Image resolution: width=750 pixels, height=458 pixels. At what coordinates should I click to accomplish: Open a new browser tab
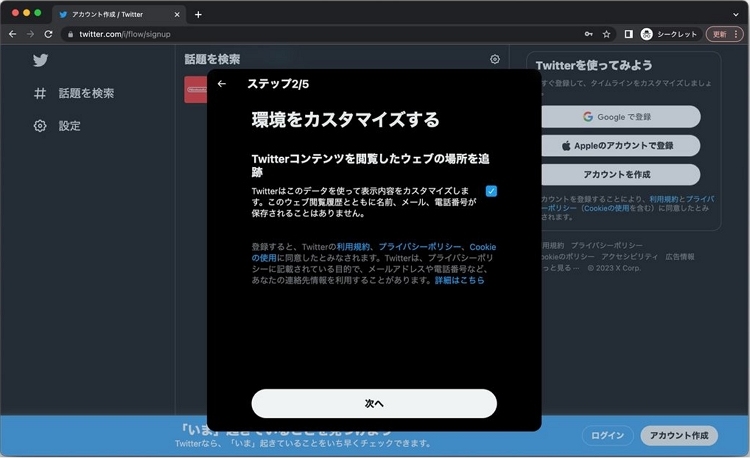coord(198,14)
